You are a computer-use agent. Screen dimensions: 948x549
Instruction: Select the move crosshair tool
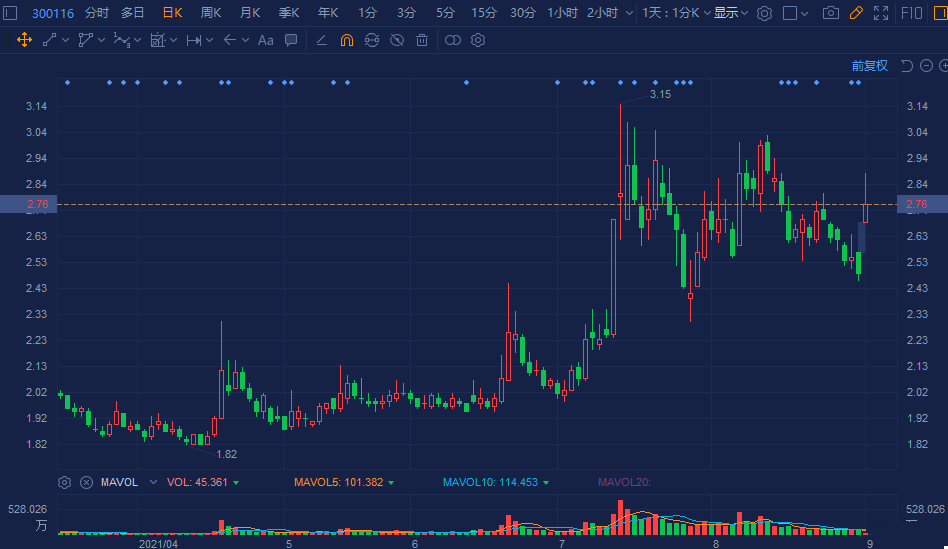point(24,40)
